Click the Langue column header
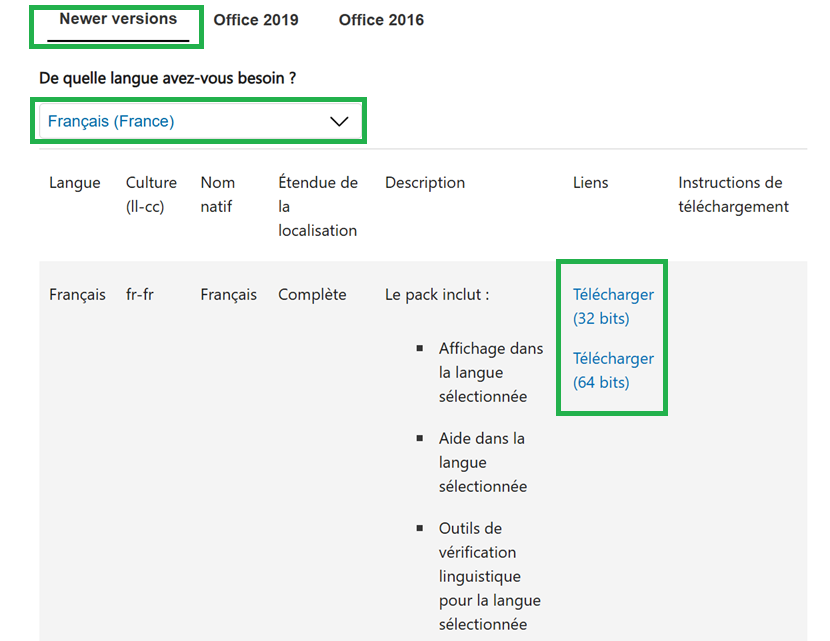 (75, 183)
